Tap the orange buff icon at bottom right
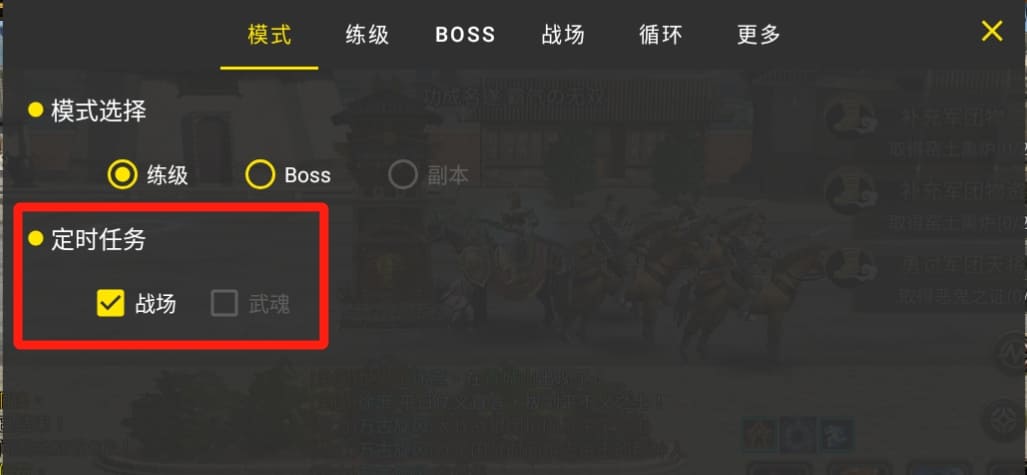The width and height of the screenshot is (1027, 475). 760,434
